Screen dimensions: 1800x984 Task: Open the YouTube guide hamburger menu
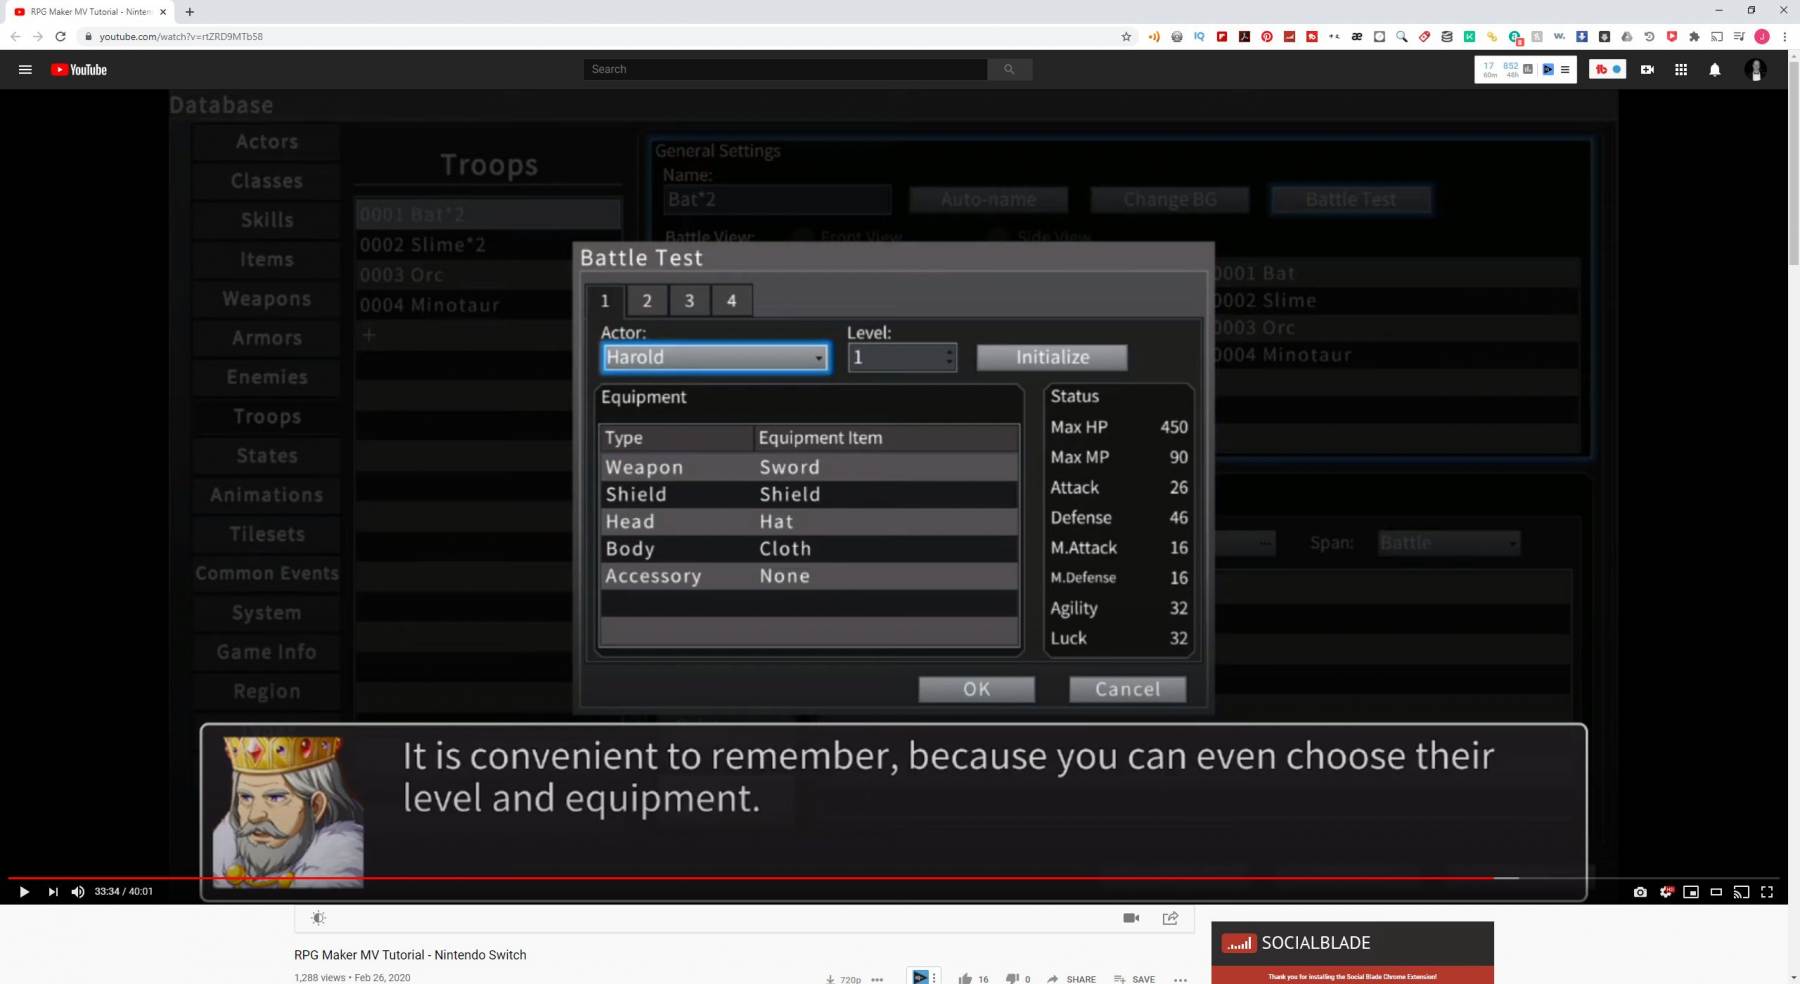[25, 69]
